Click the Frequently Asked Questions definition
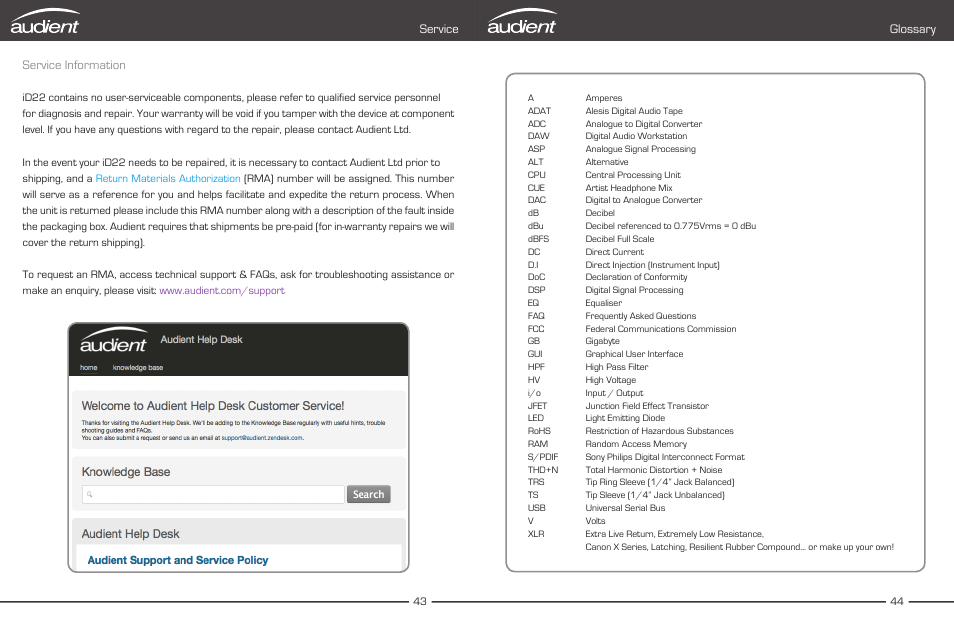This screenshot has height=637, width=954. [x=641, y=316]
